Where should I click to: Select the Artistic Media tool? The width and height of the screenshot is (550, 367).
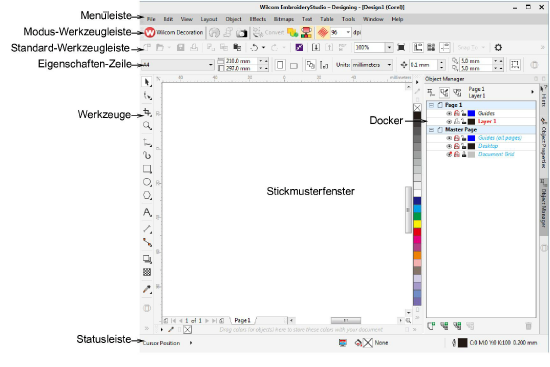pos(147,155)
